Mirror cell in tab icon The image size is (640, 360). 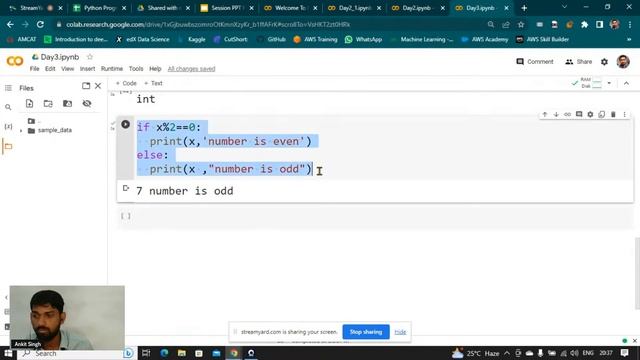tap(602, 115)
